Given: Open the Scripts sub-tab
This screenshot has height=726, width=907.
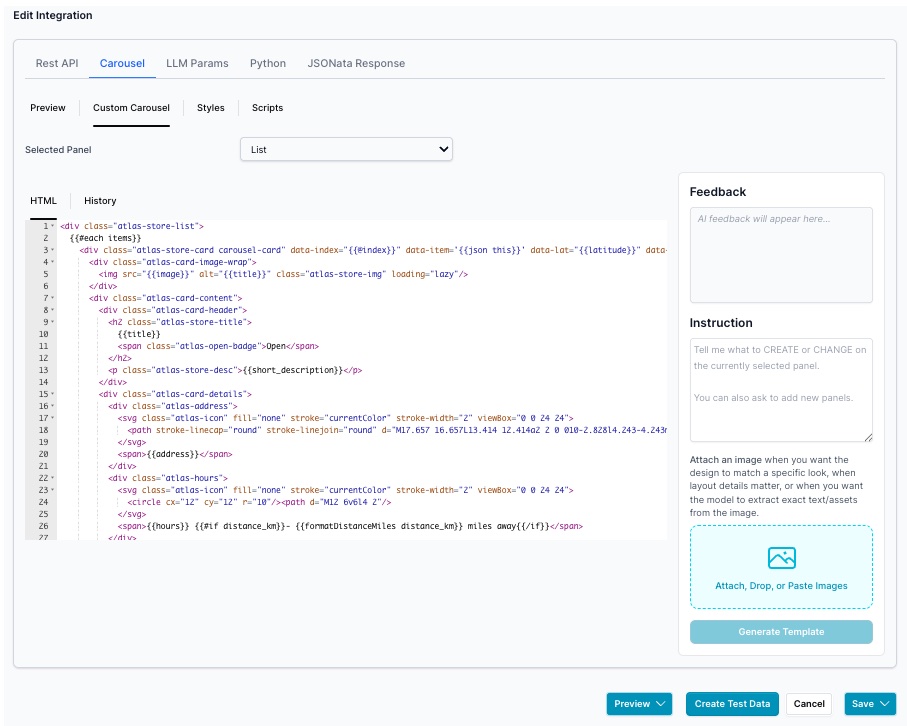Looking at the screenshot, I should (267, 108).
